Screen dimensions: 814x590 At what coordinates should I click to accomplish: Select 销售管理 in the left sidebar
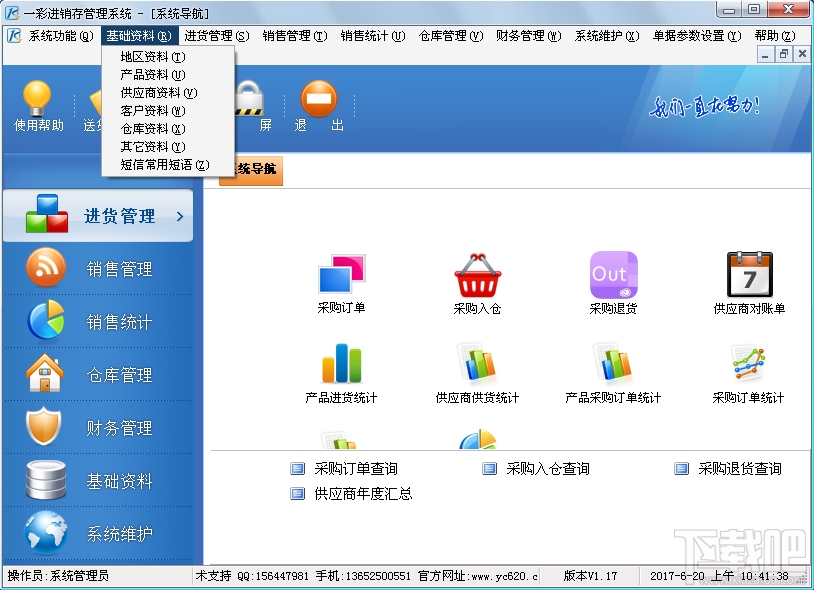pos(100,268)
